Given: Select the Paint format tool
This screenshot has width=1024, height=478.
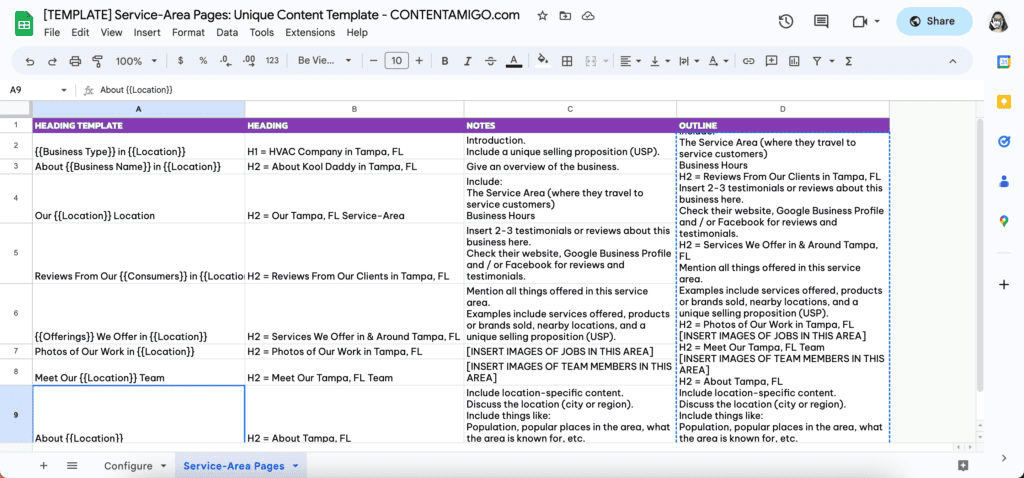Looking at the screenshot, I should pos(98,61).
